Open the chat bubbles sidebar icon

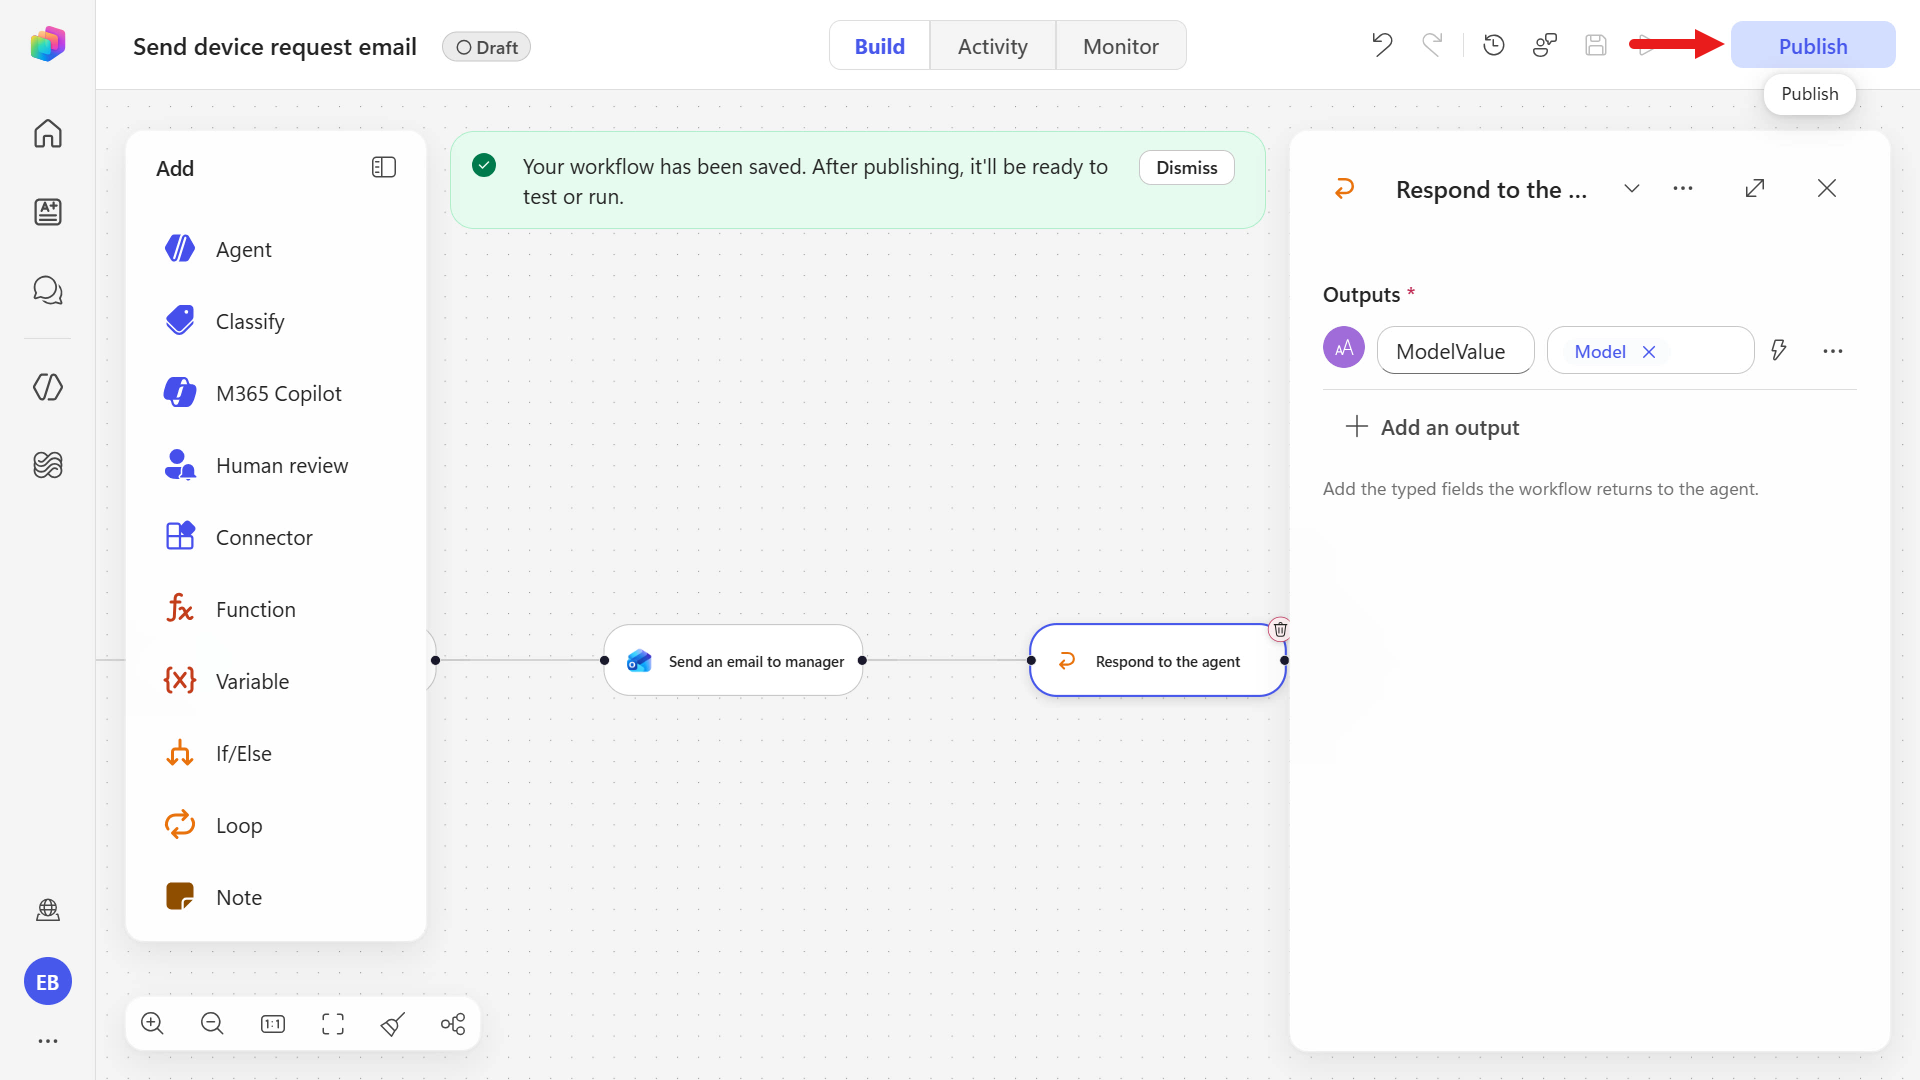[x=47, y=290]
